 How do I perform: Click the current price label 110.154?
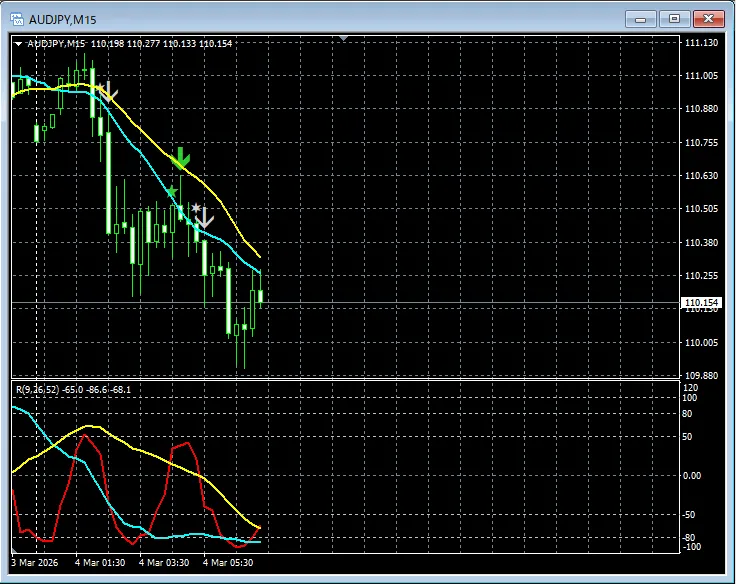(701, 303)
